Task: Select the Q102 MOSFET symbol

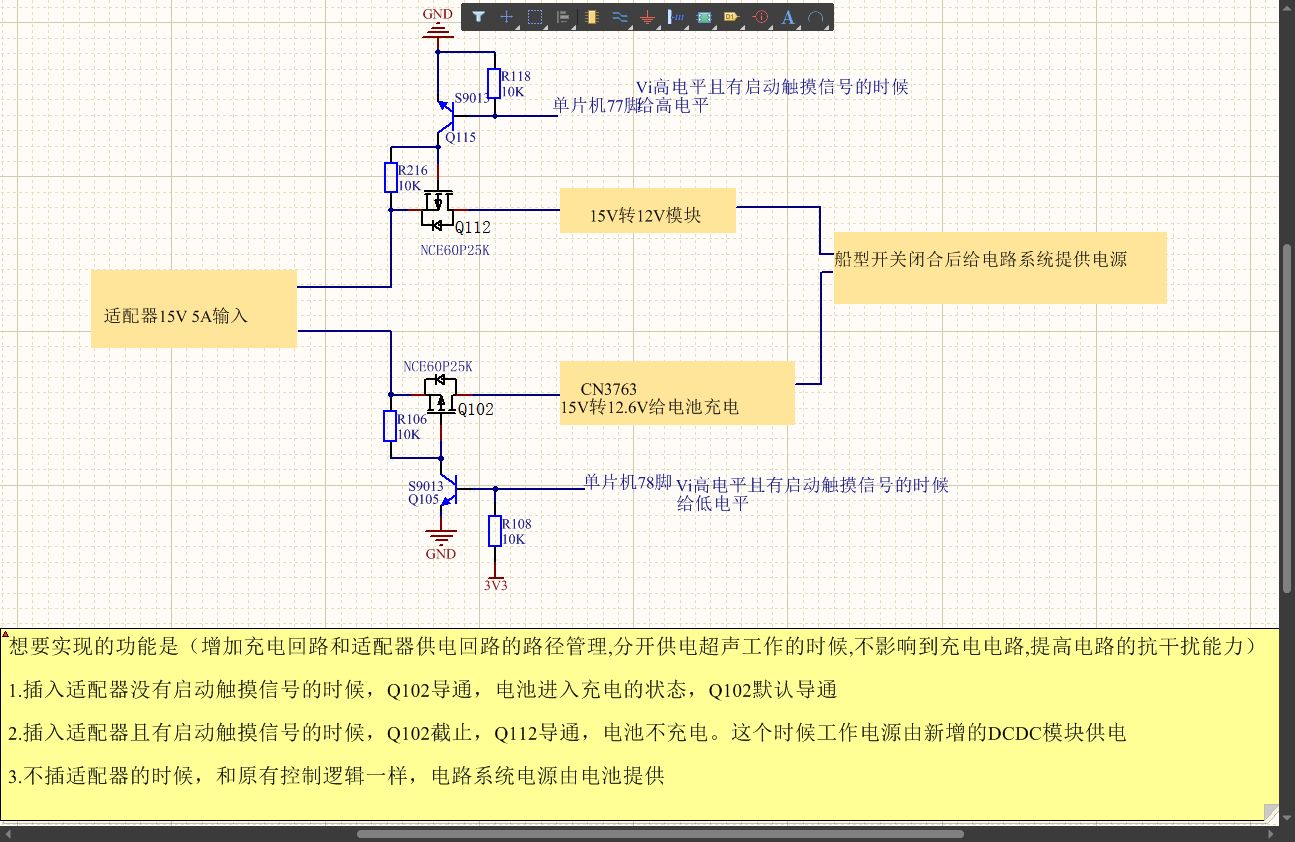Action: pyautogui.click(x=440, y=396)
